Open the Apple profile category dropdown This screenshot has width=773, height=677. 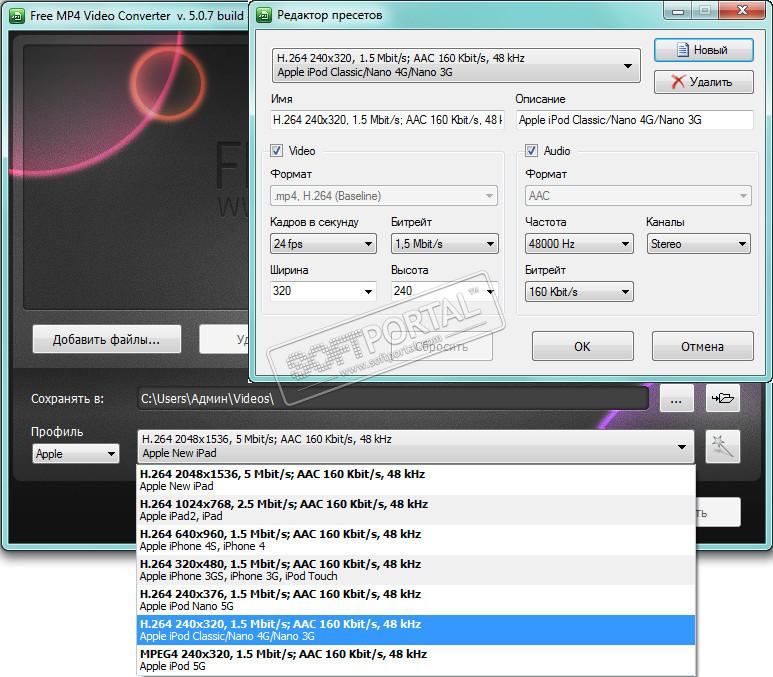click(76, 454)
